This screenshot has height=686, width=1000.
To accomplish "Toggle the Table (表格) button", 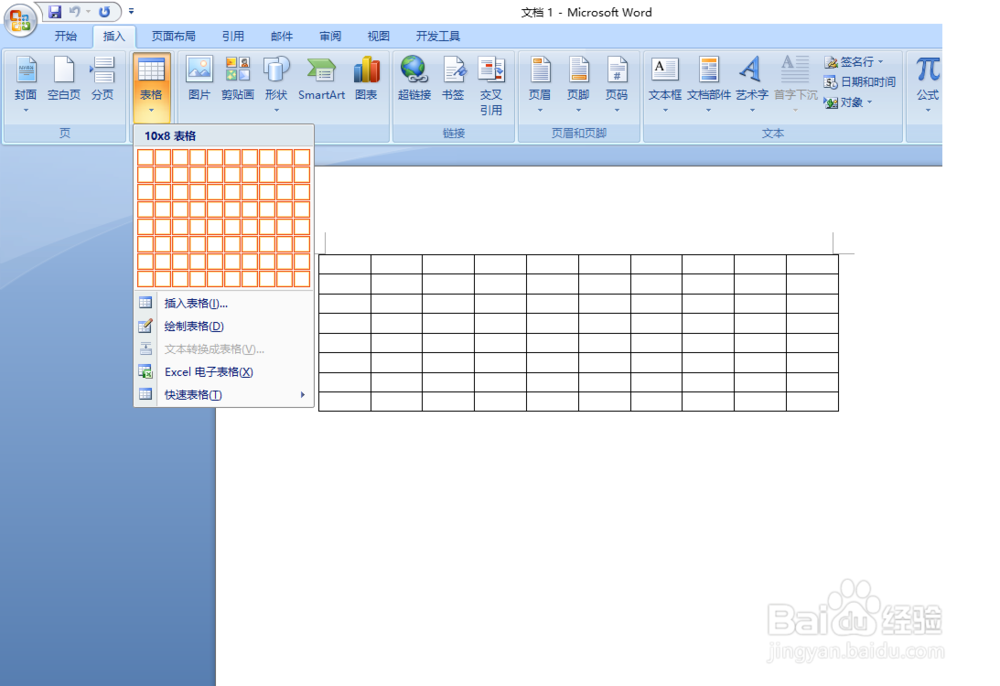I will [151, 87].
